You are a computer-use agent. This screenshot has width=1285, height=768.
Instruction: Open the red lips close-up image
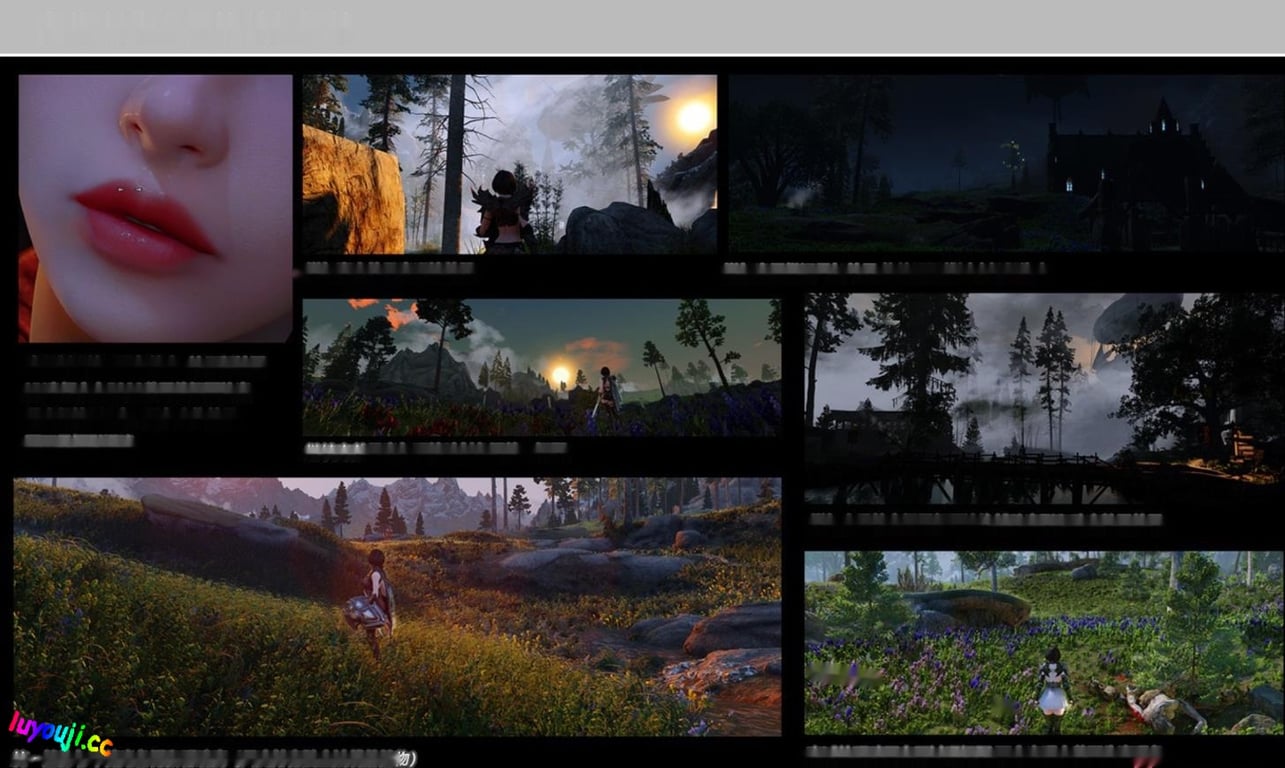click(x=155, y=208)
